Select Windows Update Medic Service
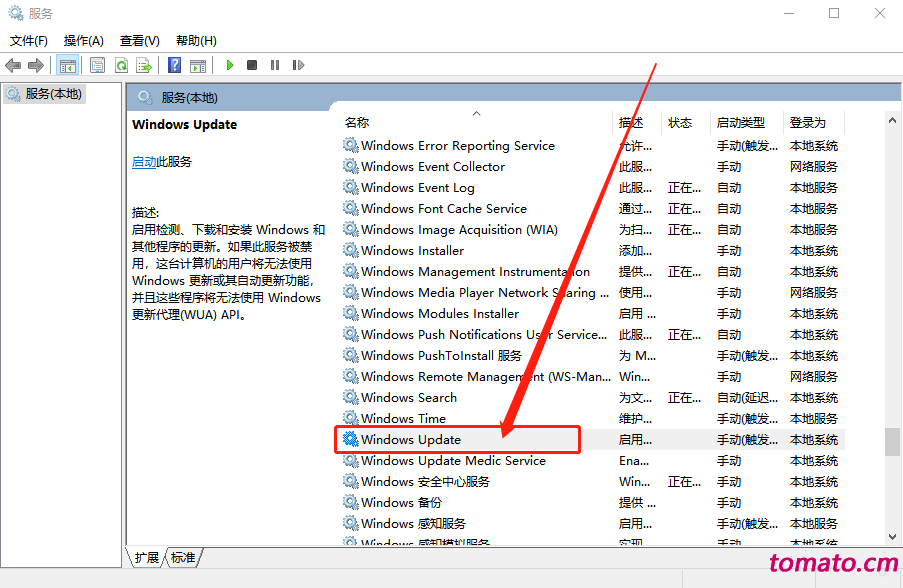The height and width of the screenshot is (588, 903). tap(591, 461)
